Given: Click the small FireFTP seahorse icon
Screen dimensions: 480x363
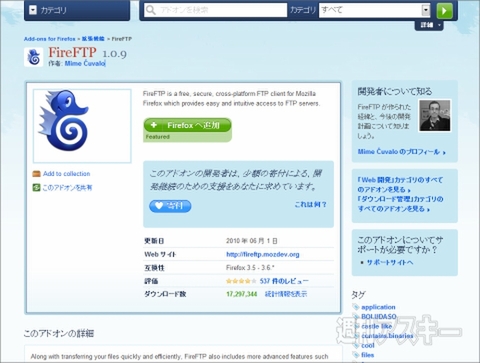Looking at the screenshot, I should tap(34, 57).
